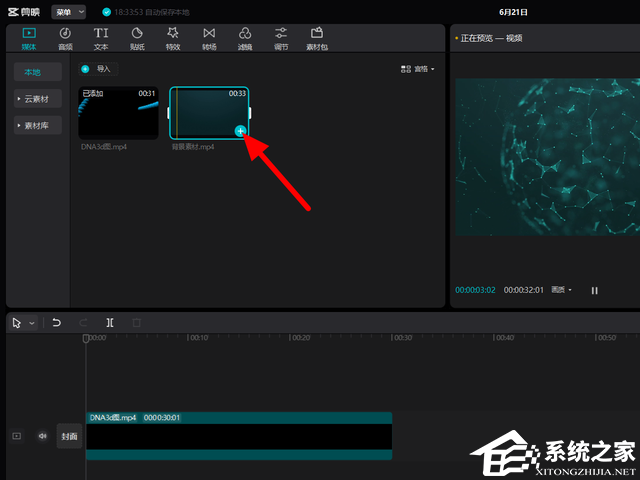The height and width of the screenshot is (480, 640).
Task: Open the 菜单 menu dropdown
Action: coord(68,12)
